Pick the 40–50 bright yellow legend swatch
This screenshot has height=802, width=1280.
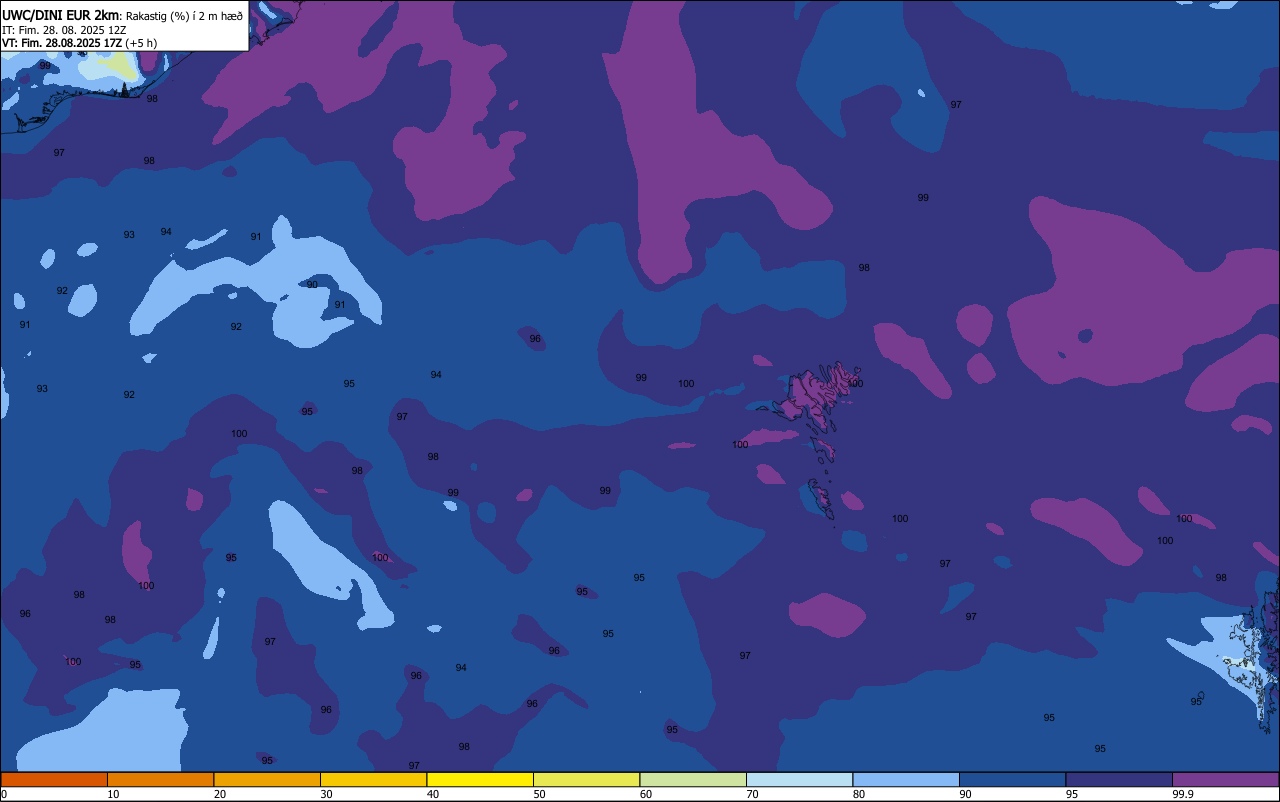click(480, 779)
